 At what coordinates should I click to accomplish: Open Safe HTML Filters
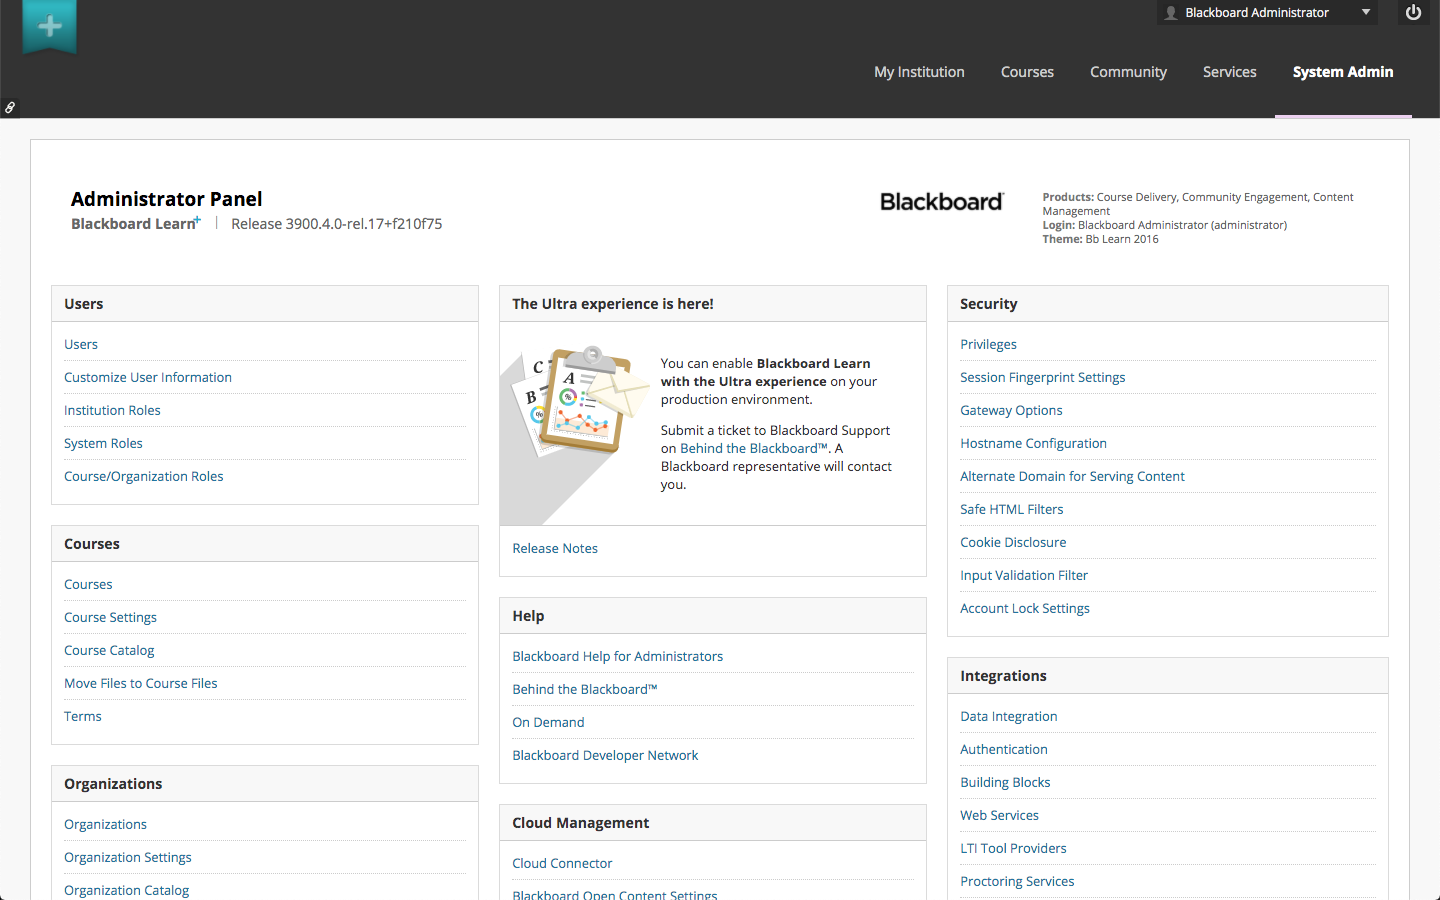click(x=1012, y=509)
